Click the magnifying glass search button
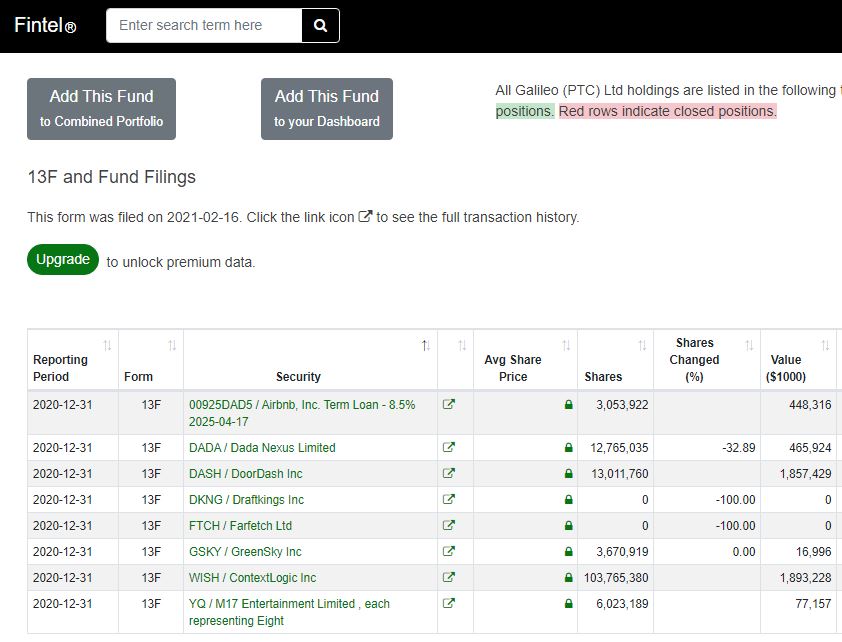This screenshot has height=642, width=842. point(320,26)
